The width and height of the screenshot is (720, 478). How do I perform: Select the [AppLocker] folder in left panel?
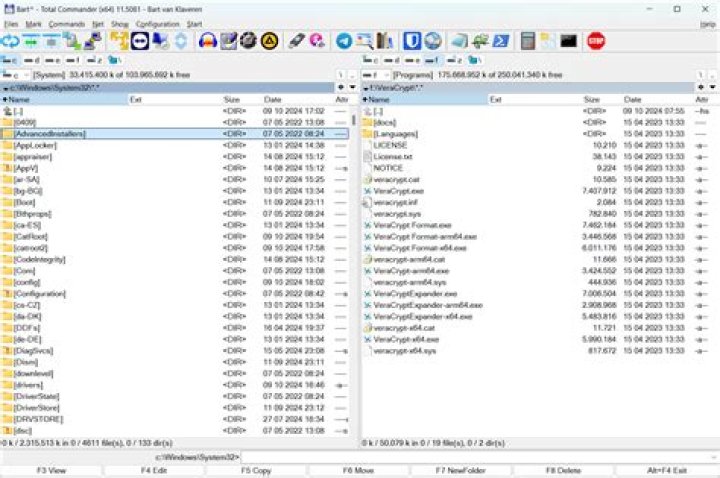174,145
